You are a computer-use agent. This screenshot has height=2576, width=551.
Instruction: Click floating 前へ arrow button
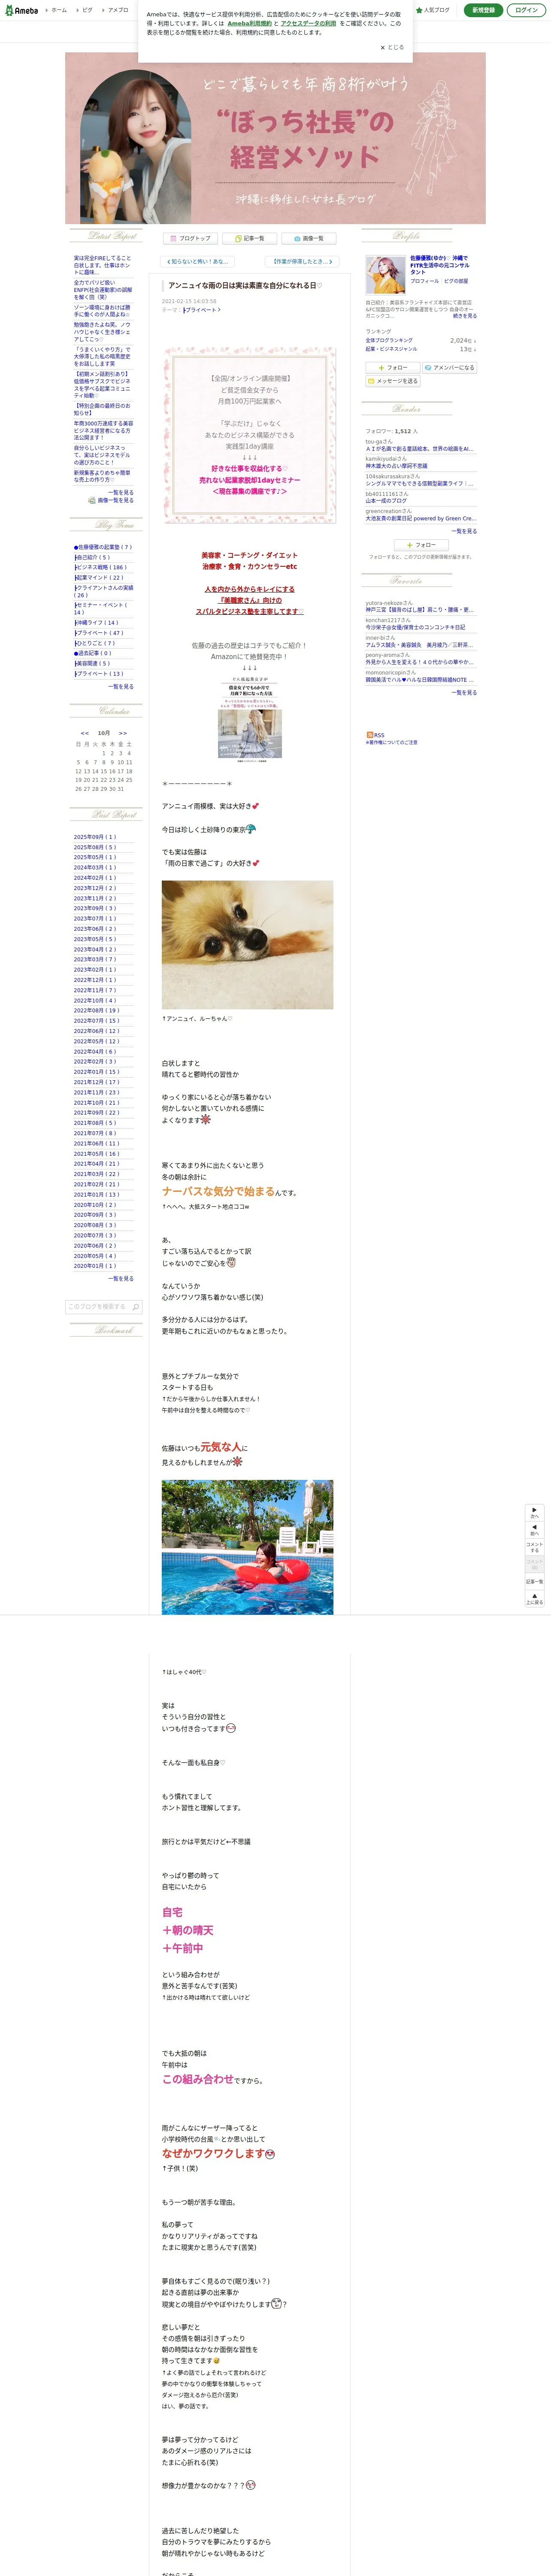click(x=535, y=1530)
